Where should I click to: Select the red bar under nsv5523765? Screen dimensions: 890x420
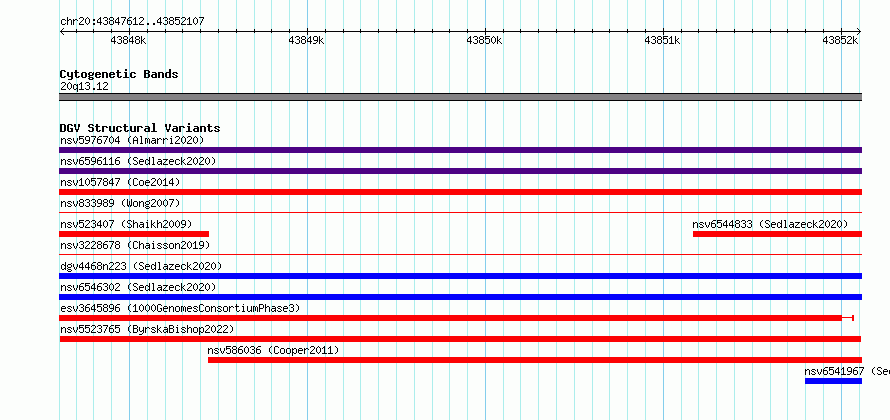(x=460, y=339)
